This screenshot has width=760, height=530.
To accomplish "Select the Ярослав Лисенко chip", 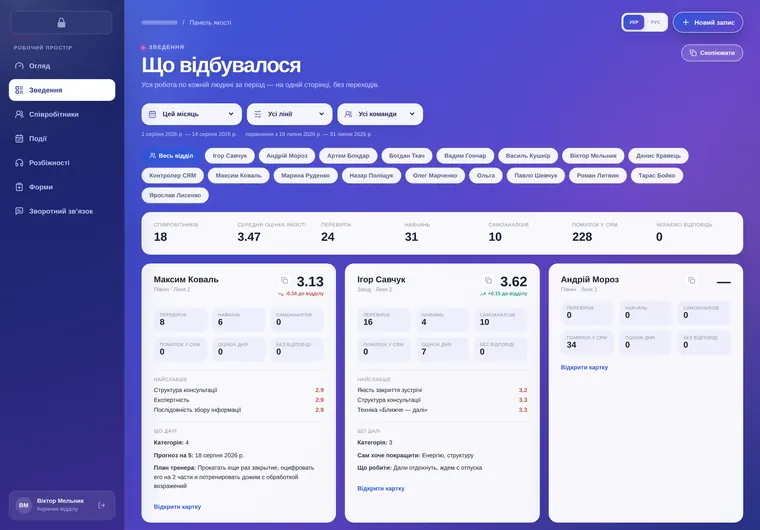I will click(175, 195).
